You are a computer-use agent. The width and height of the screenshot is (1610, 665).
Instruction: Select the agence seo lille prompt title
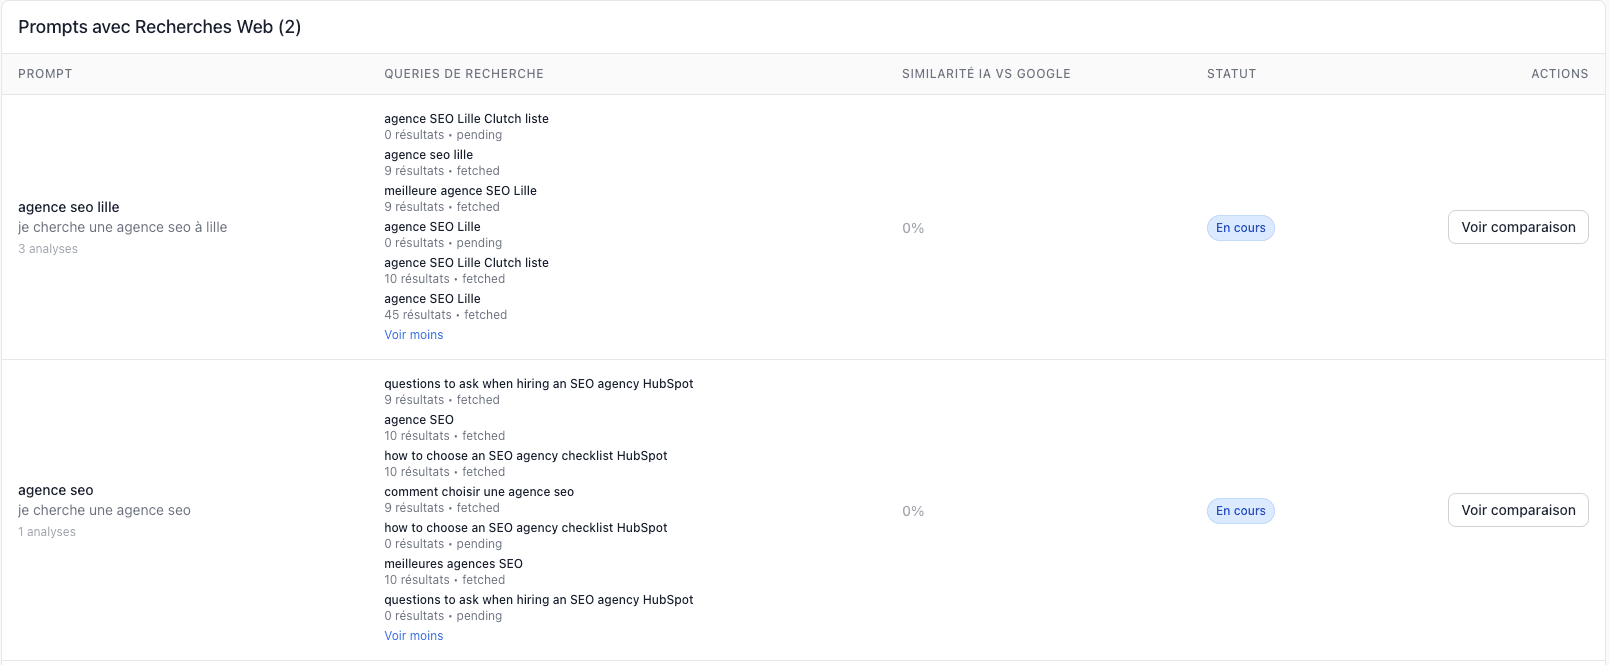pyautogui.click(x=69, y=207)
